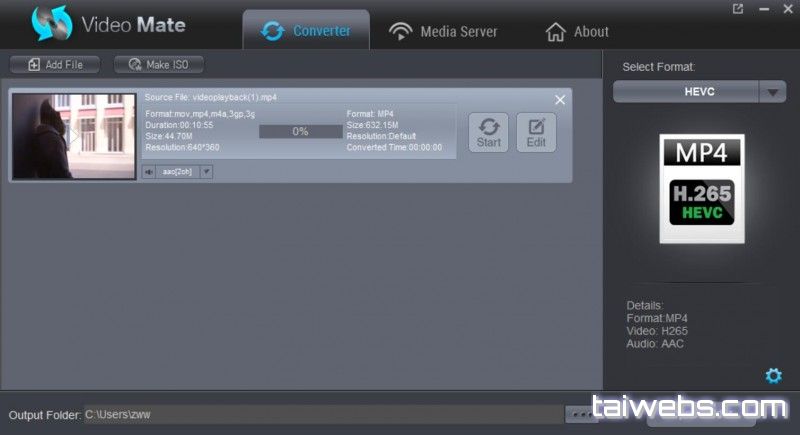Click the 0% conversion progress bar
Screen dimensions: 800x435
(300, 131)
